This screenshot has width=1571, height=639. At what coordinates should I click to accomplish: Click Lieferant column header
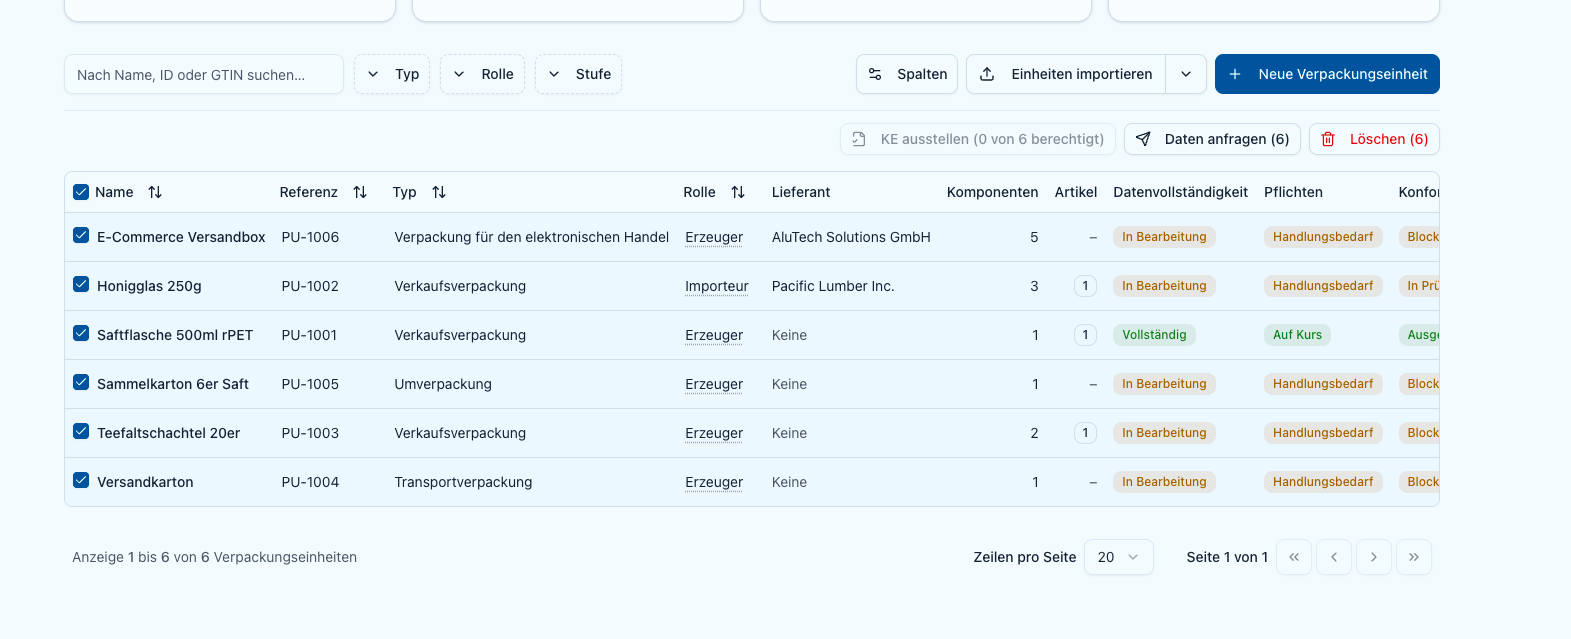[801, 192]
